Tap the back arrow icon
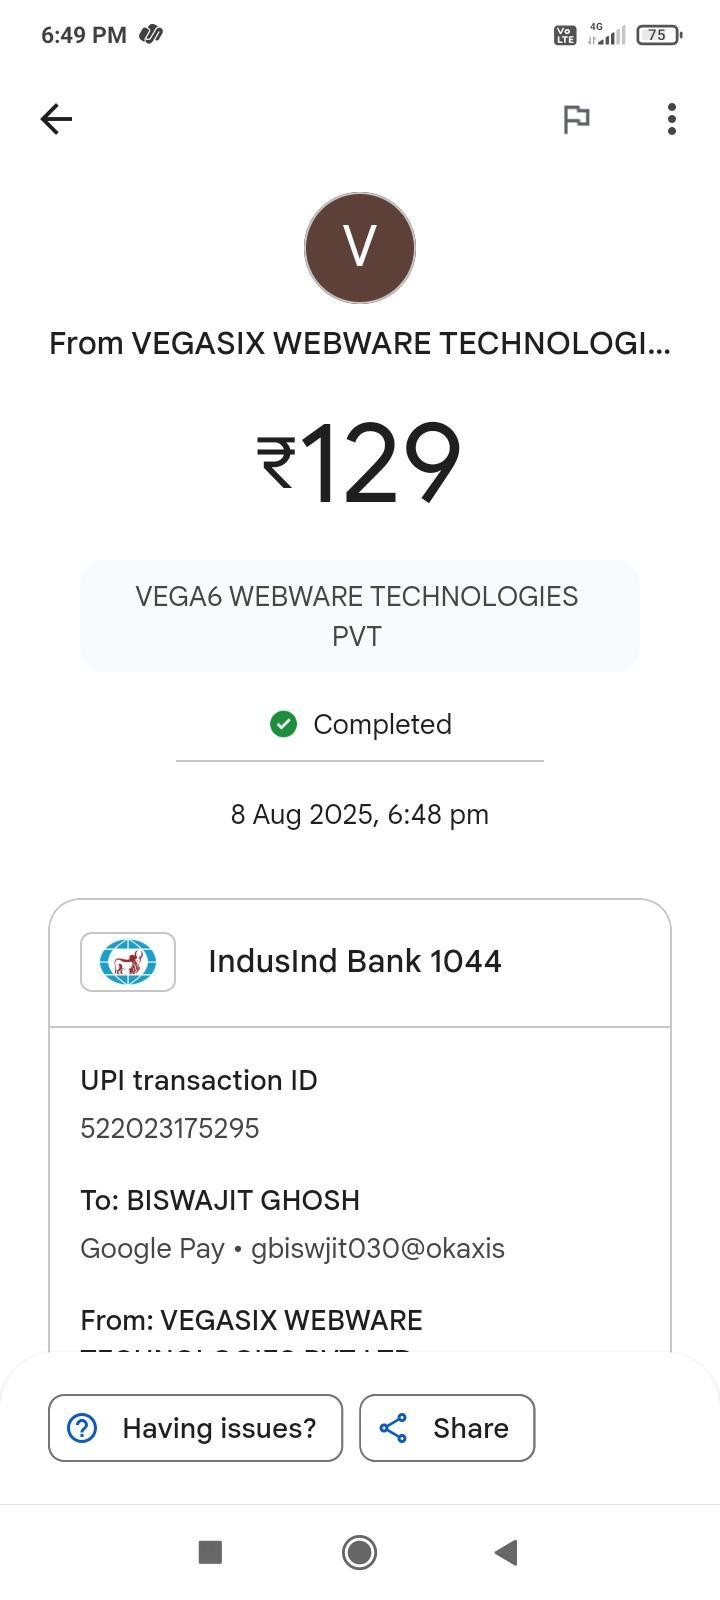Screen dimensions: 720x1600 pos(56,119)
